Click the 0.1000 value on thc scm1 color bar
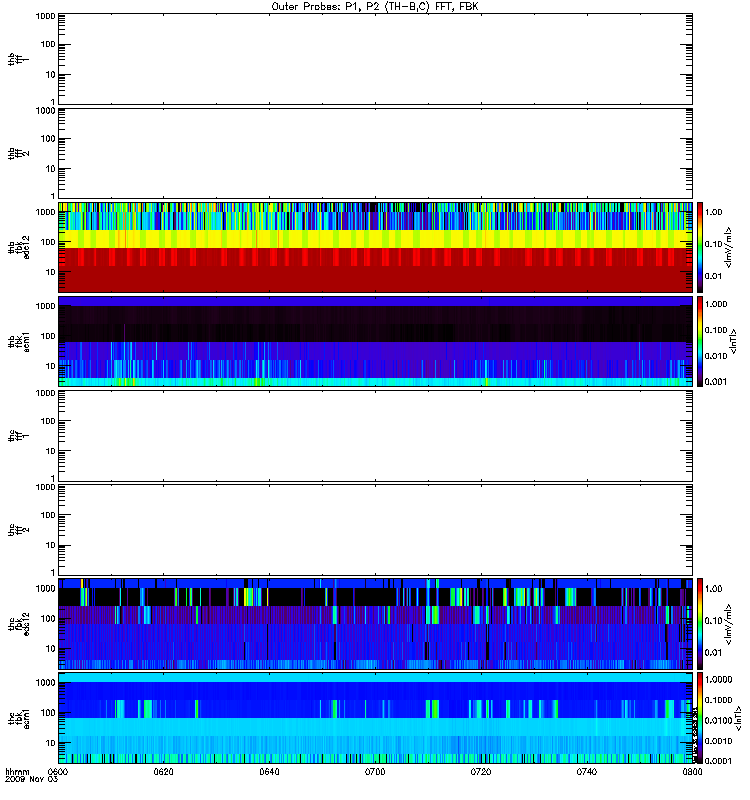The height and width of the screenshot is (800, 750). tap(718, 700)
